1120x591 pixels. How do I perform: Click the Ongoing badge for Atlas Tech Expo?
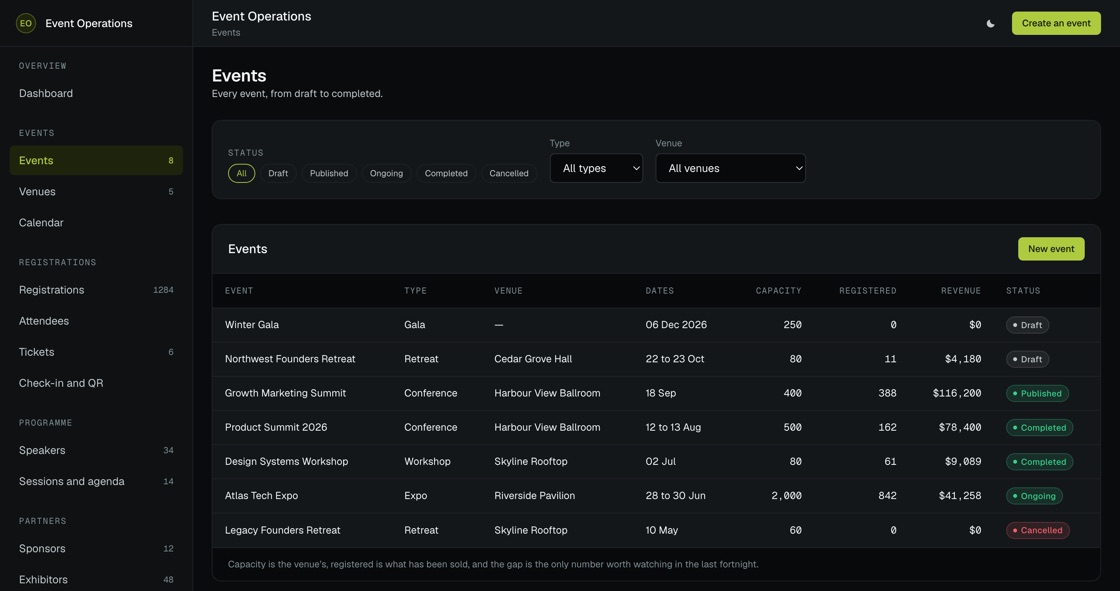pyautogui.click(x=1034, y=496)
